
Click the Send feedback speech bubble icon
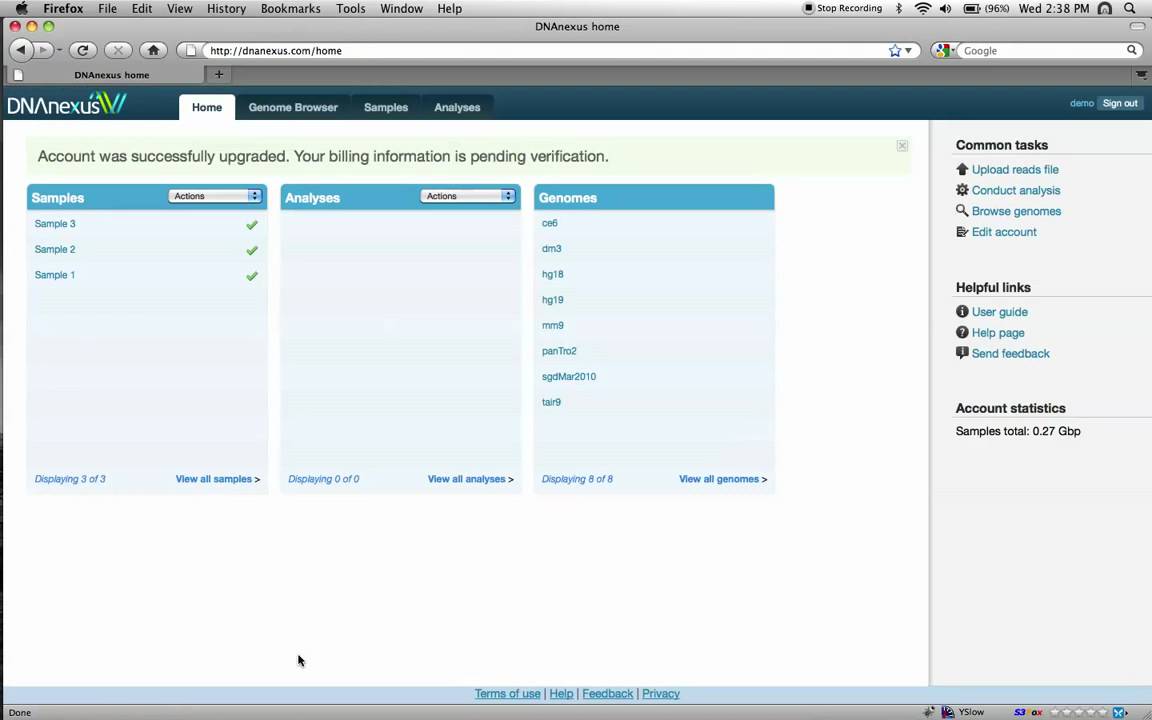[962, 353]
